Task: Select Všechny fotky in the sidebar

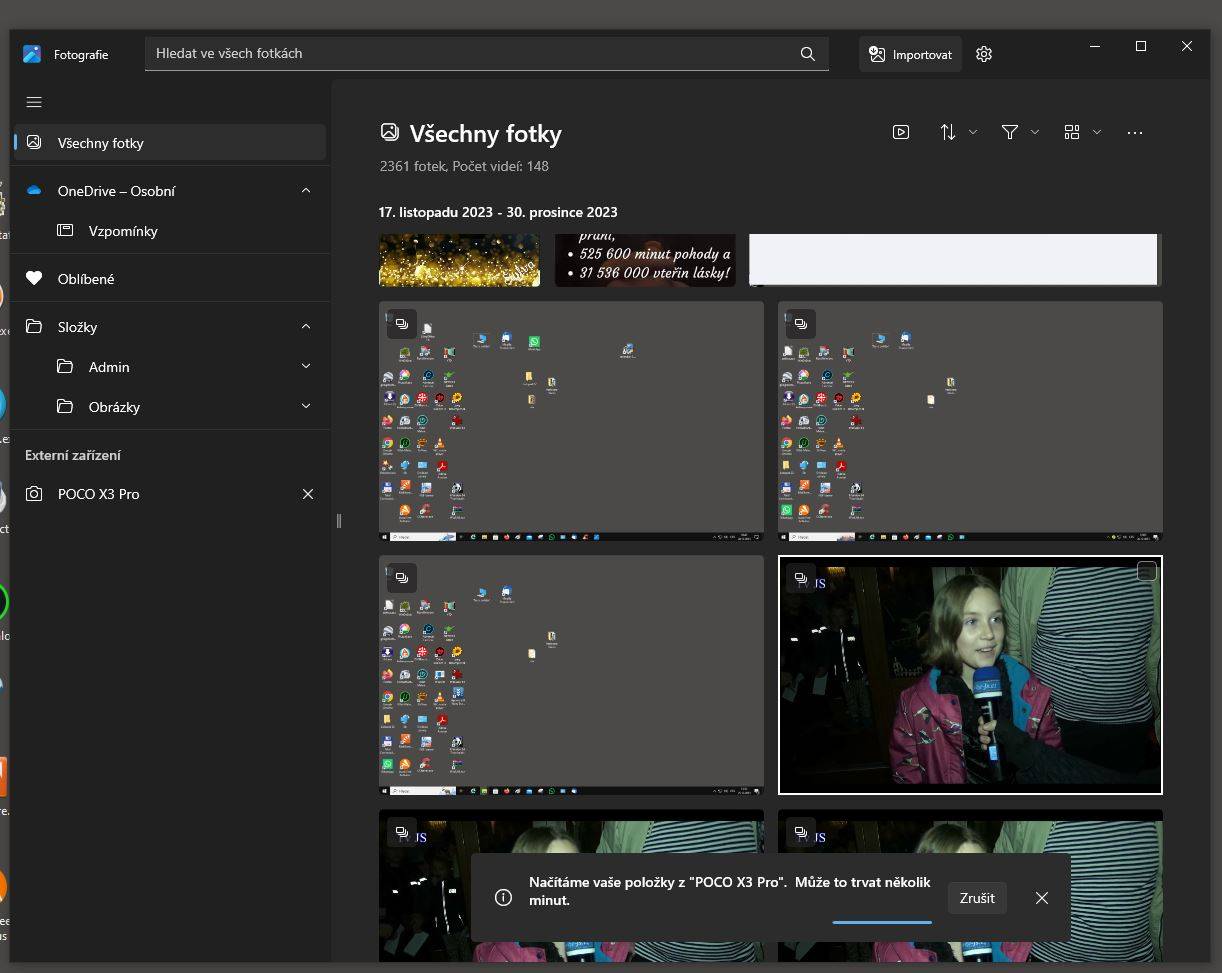Action: tap(170, 142)
